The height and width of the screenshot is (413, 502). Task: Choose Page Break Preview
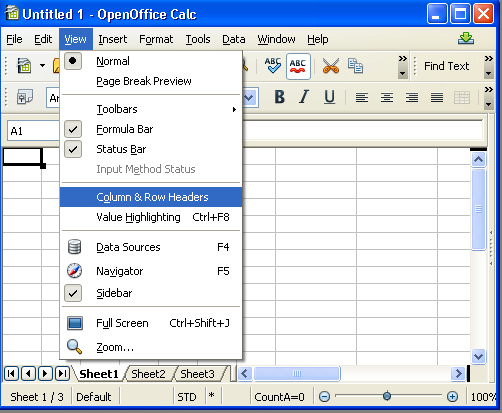pos(151,81)
